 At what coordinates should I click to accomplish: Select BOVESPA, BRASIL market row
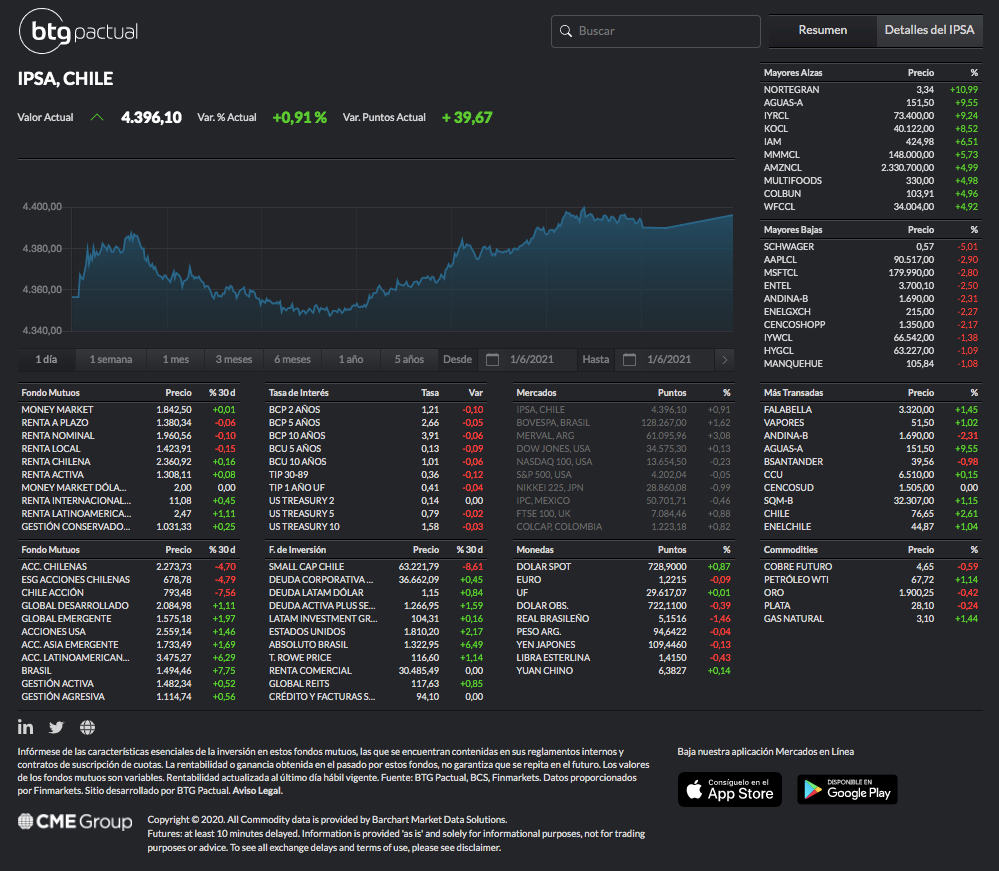[x=624, y=422]
